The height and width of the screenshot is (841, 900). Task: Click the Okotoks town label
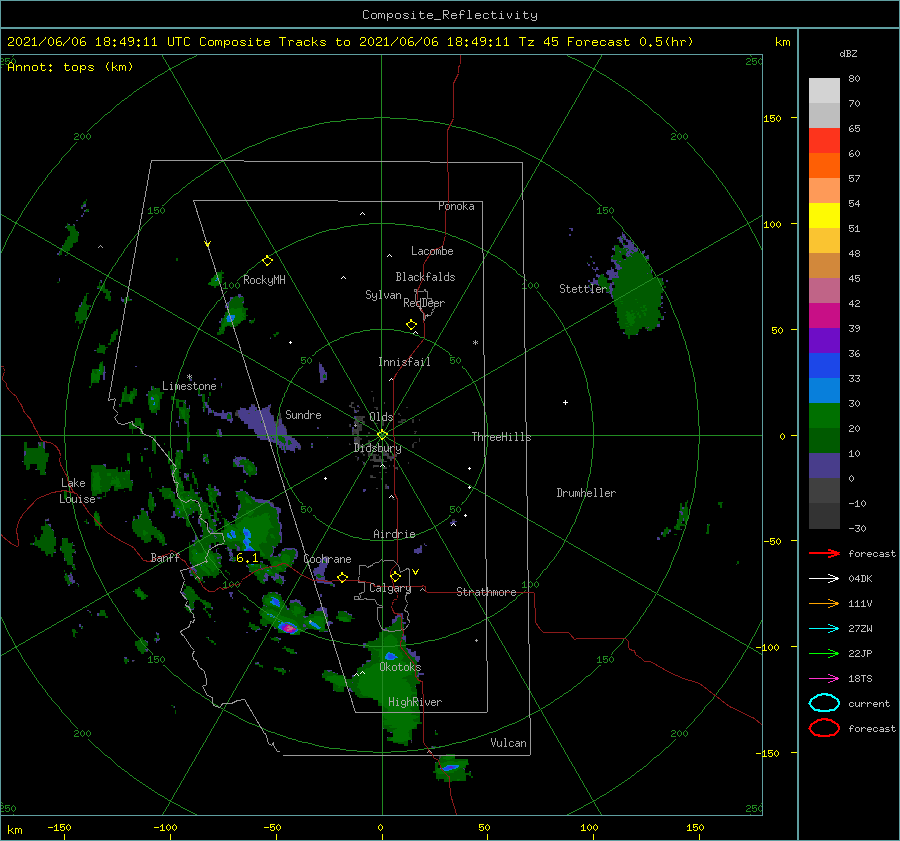pos(400,667)
